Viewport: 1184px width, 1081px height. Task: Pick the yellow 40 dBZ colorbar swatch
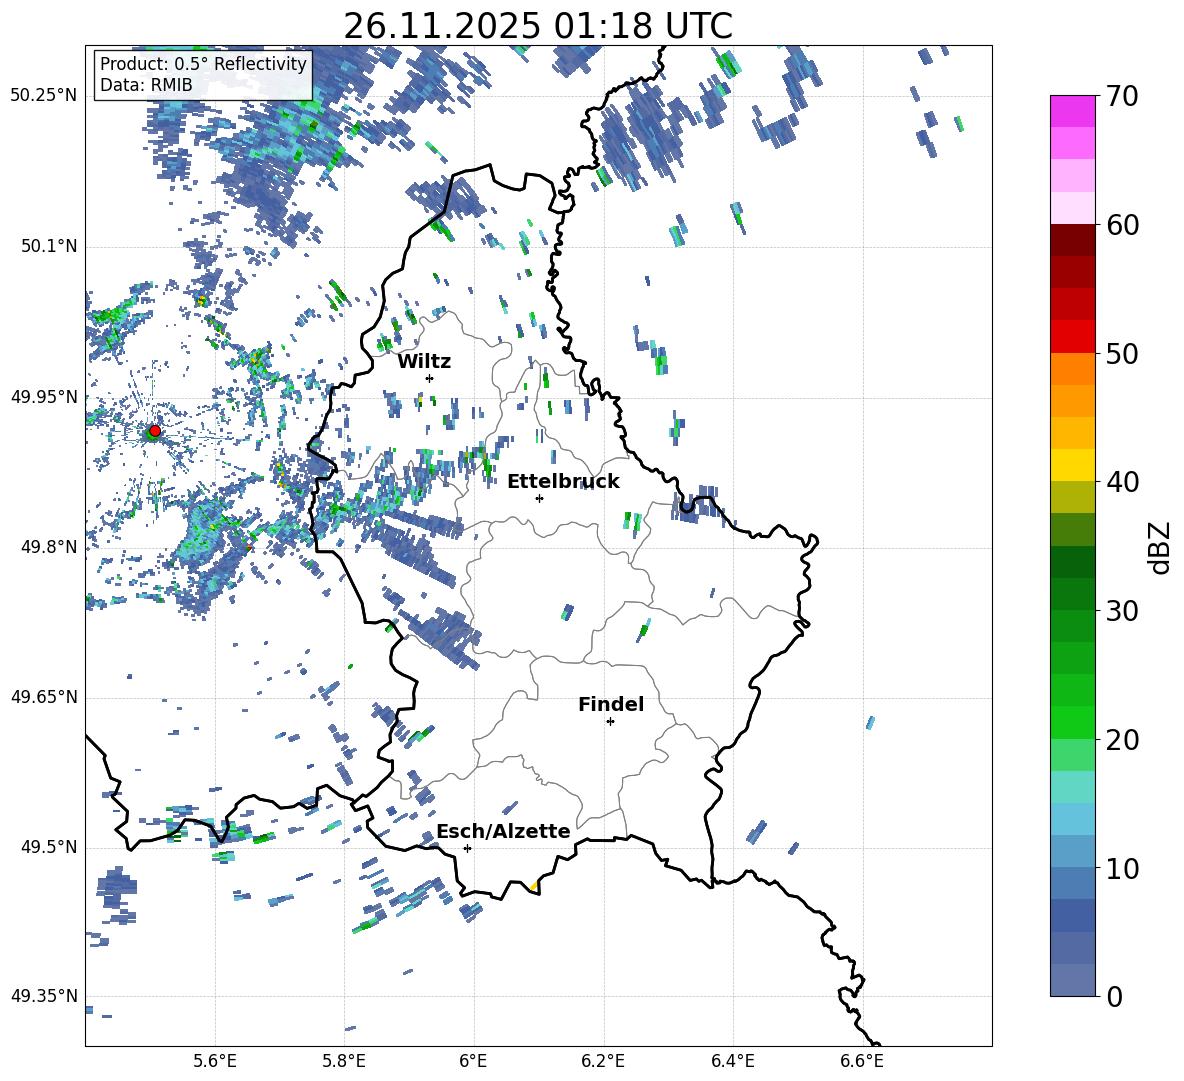pos(1072,465)
